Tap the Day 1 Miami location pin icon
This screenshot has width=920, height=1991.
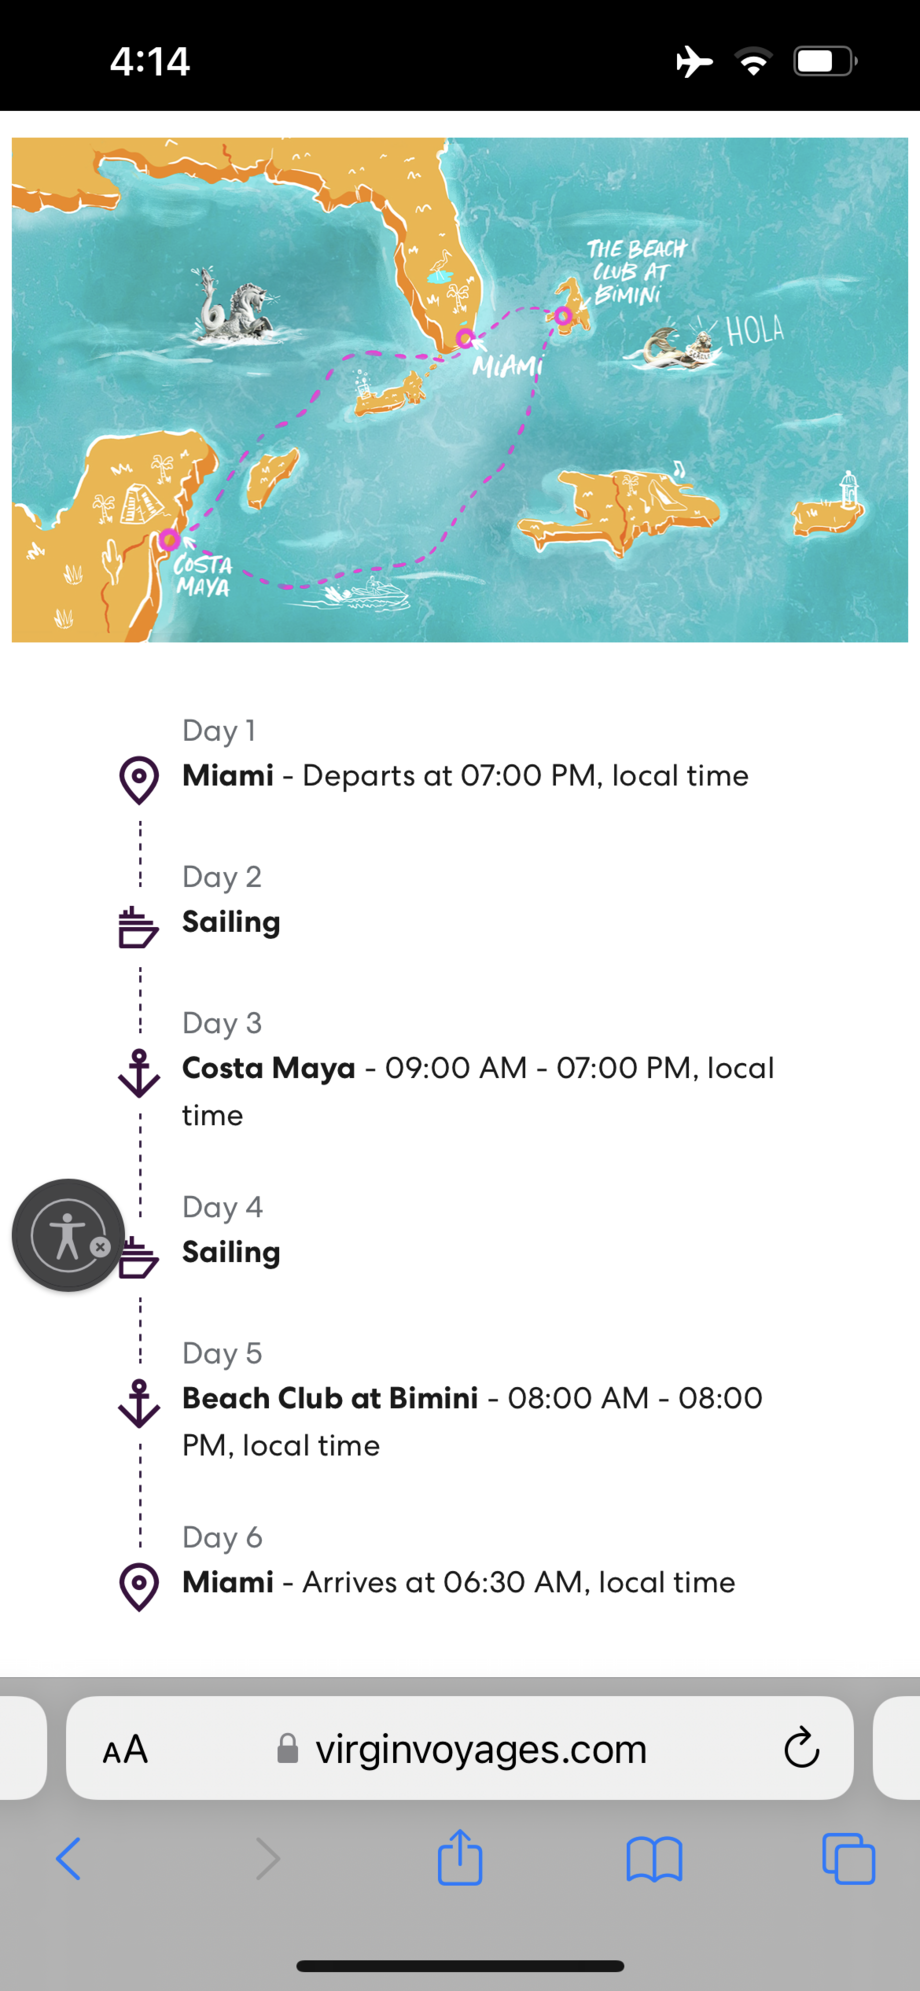139,780
